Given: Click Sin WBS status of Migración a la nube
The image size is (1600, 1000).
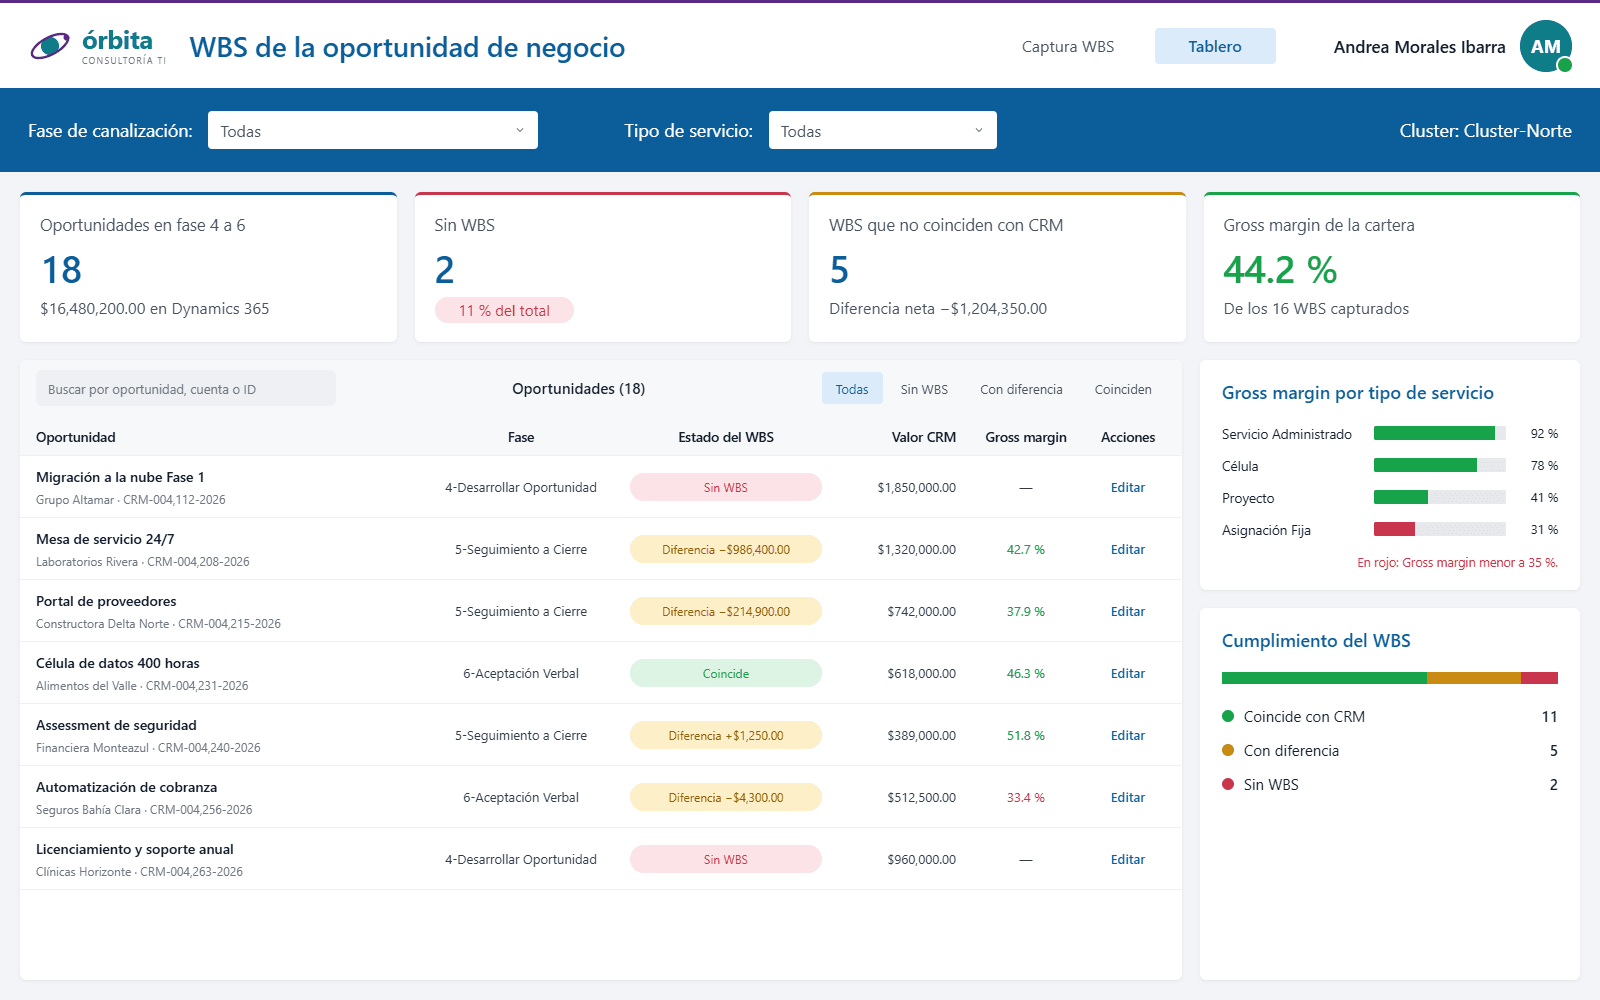Looking at the screenshot, I should click(x=726, y=487).
